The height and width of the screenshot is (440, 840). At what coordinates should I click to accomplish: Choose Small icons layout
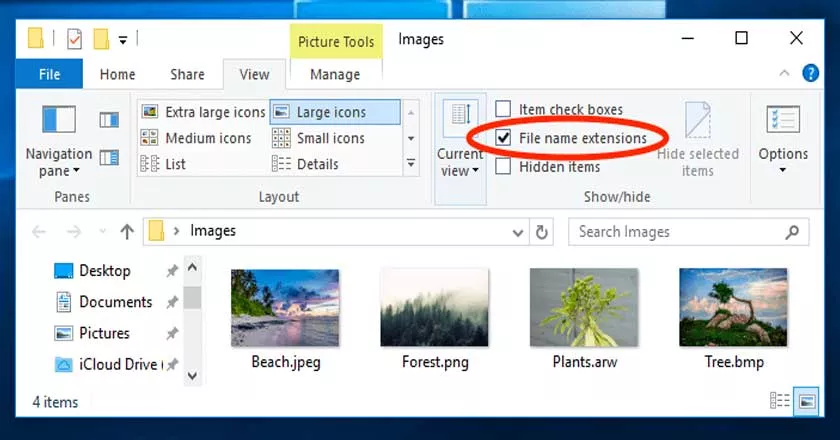pos(318,138)
